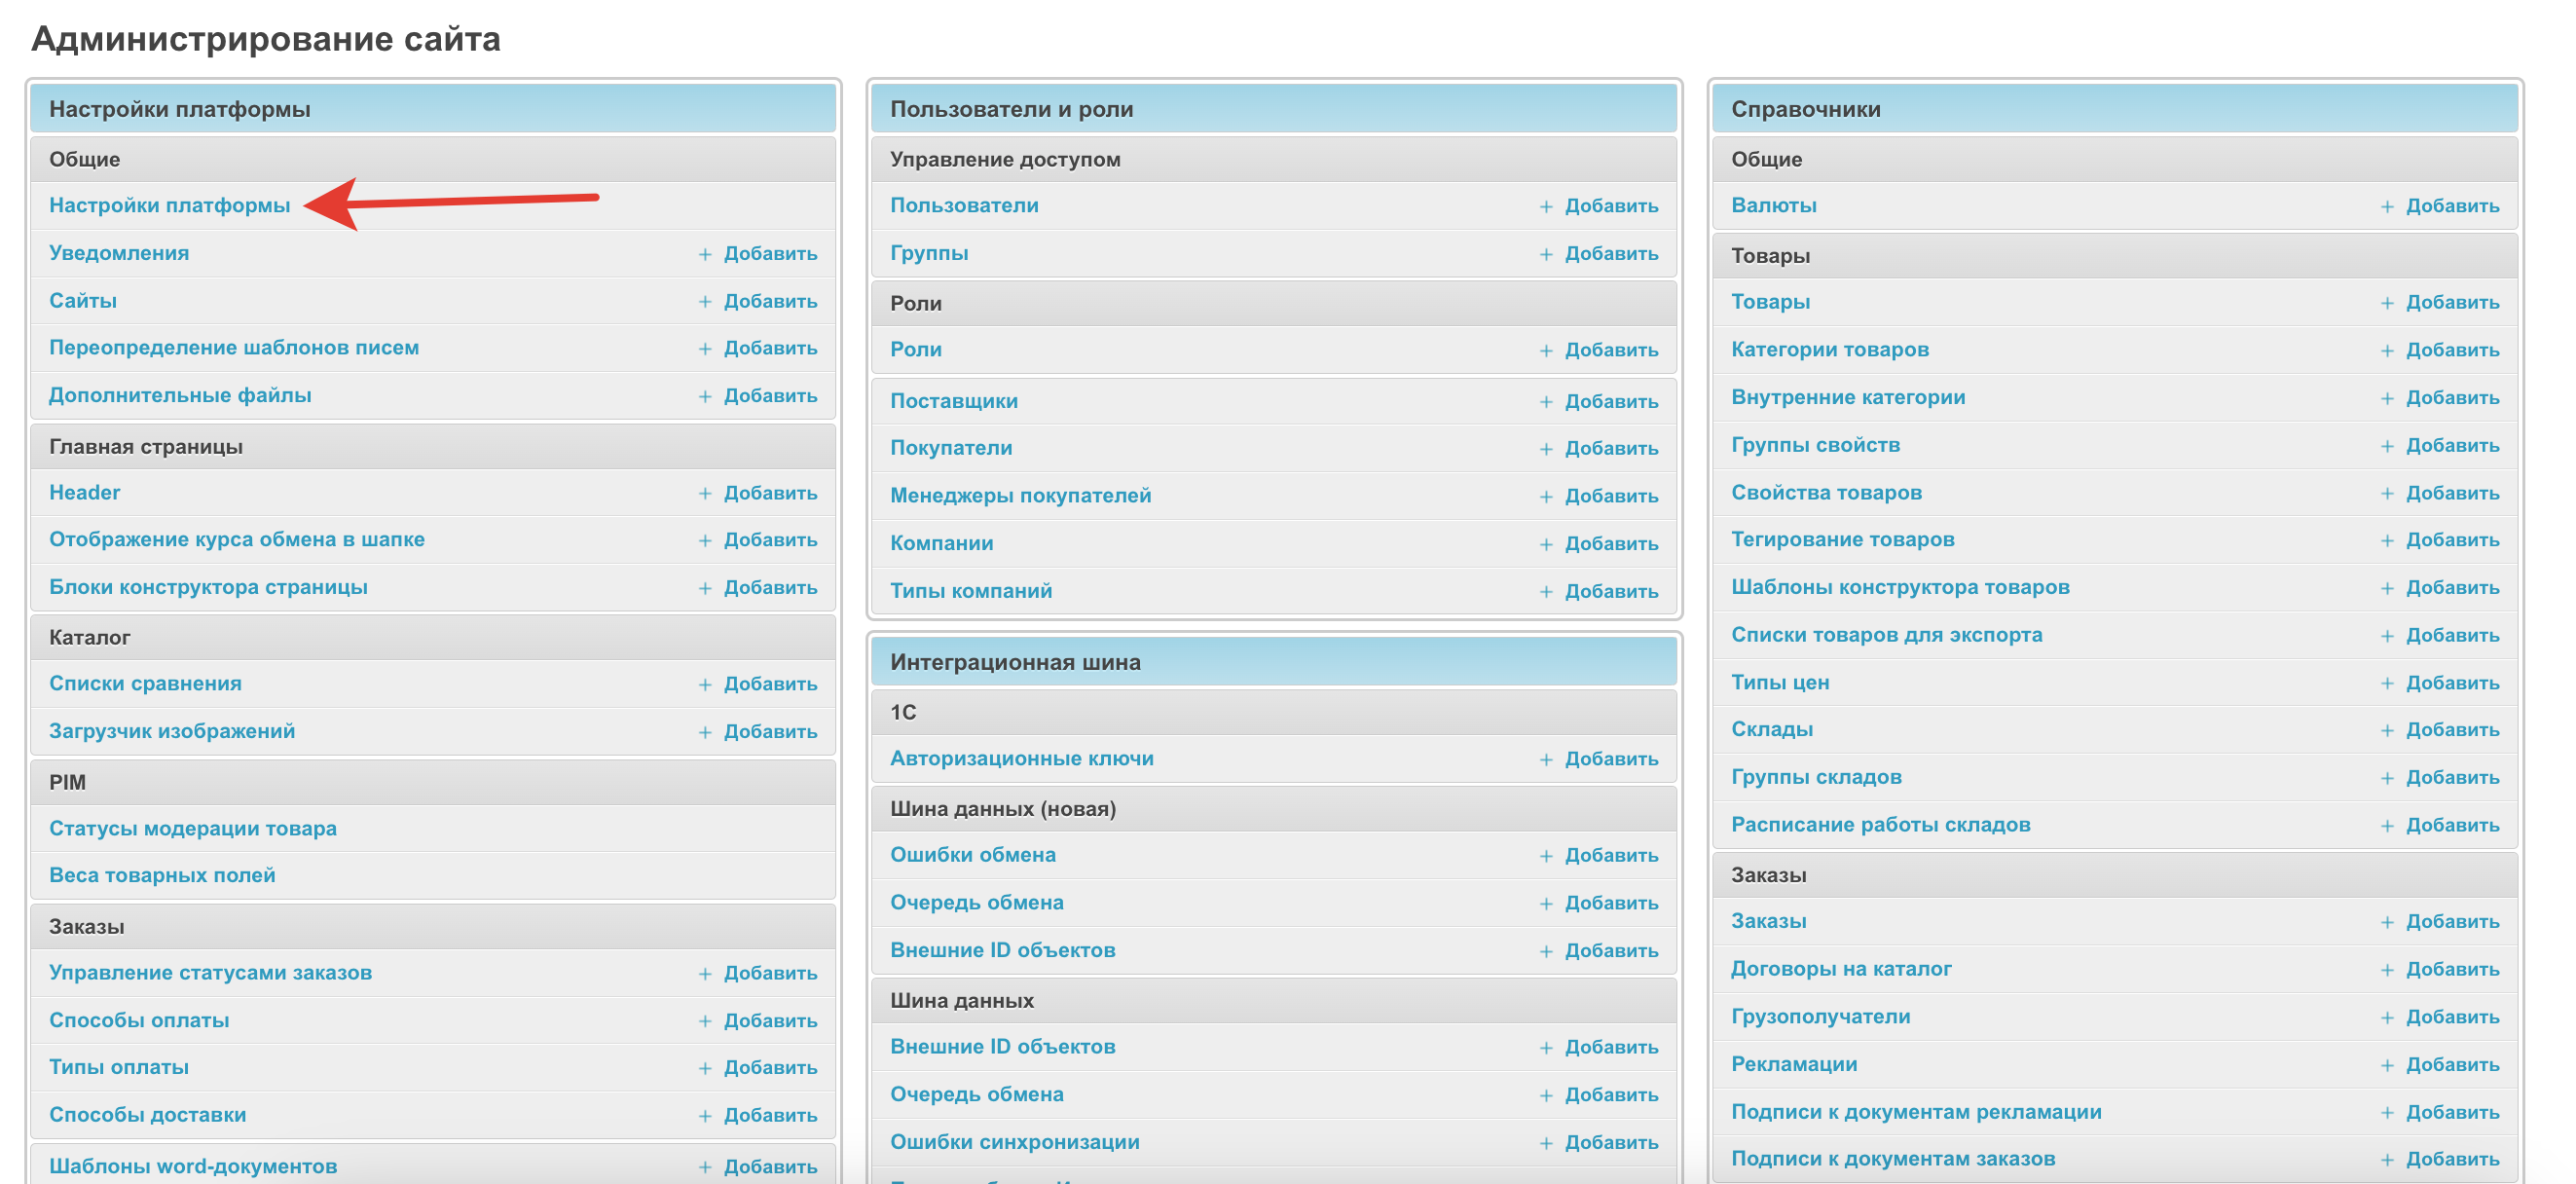This screenshot has height=1184, width=2576.
Task: Open Ошибки обмена under Шина данных (новая)
Action: click(972, 855)
